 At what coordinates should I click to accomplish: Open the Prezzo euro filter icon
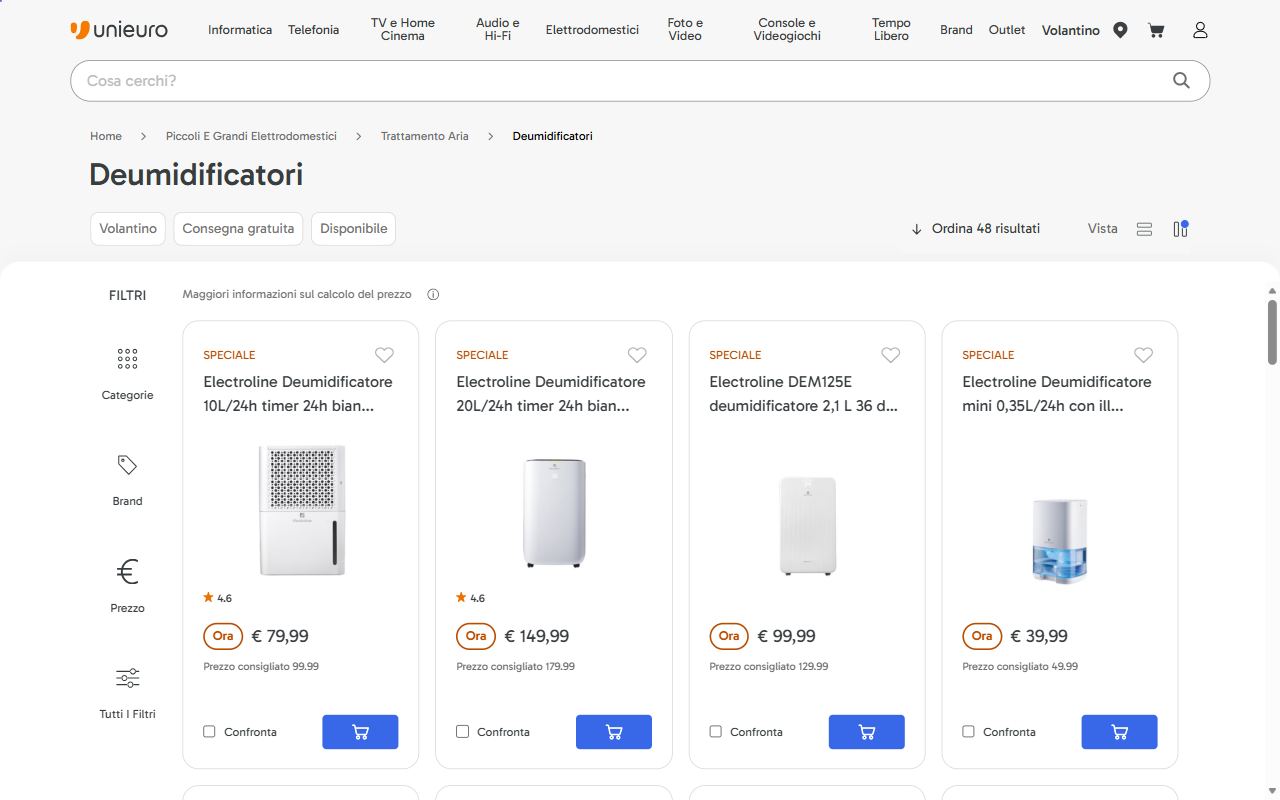point(127,572)
